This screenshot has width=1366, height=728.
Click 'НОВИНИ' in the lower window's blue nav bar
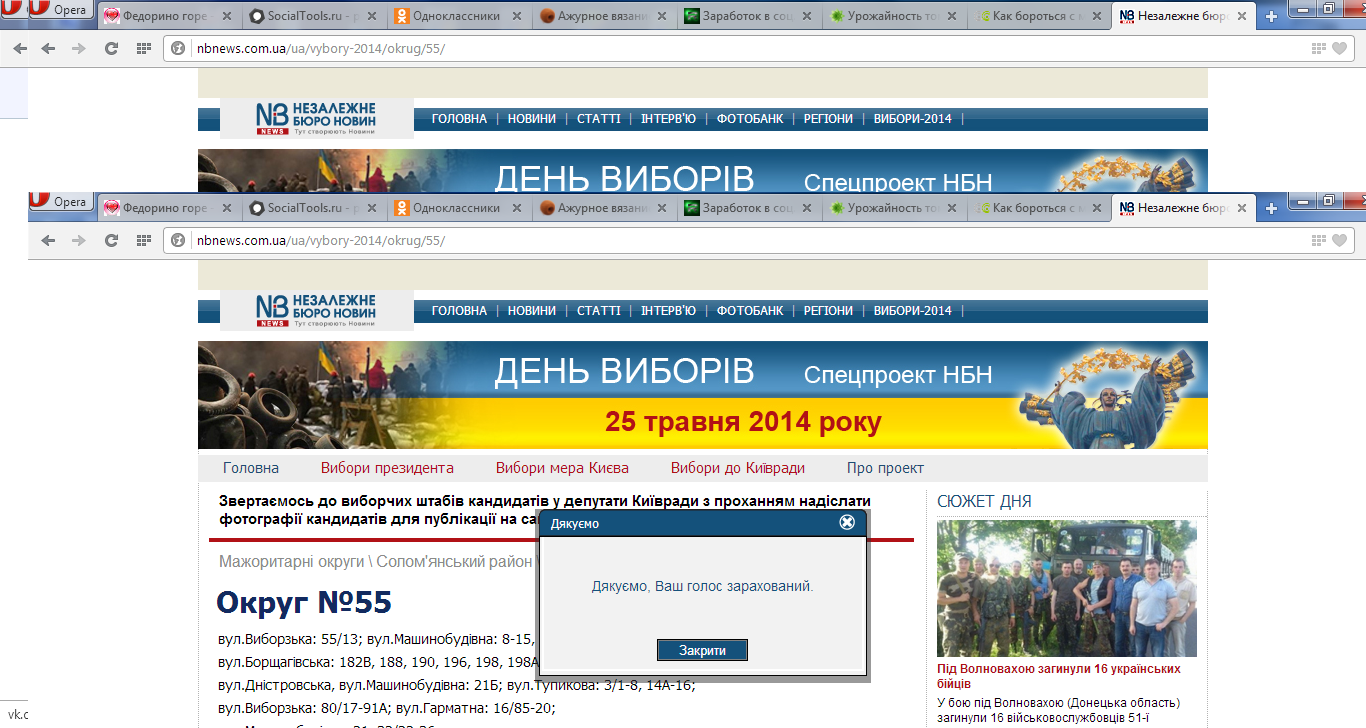[532, 311]
